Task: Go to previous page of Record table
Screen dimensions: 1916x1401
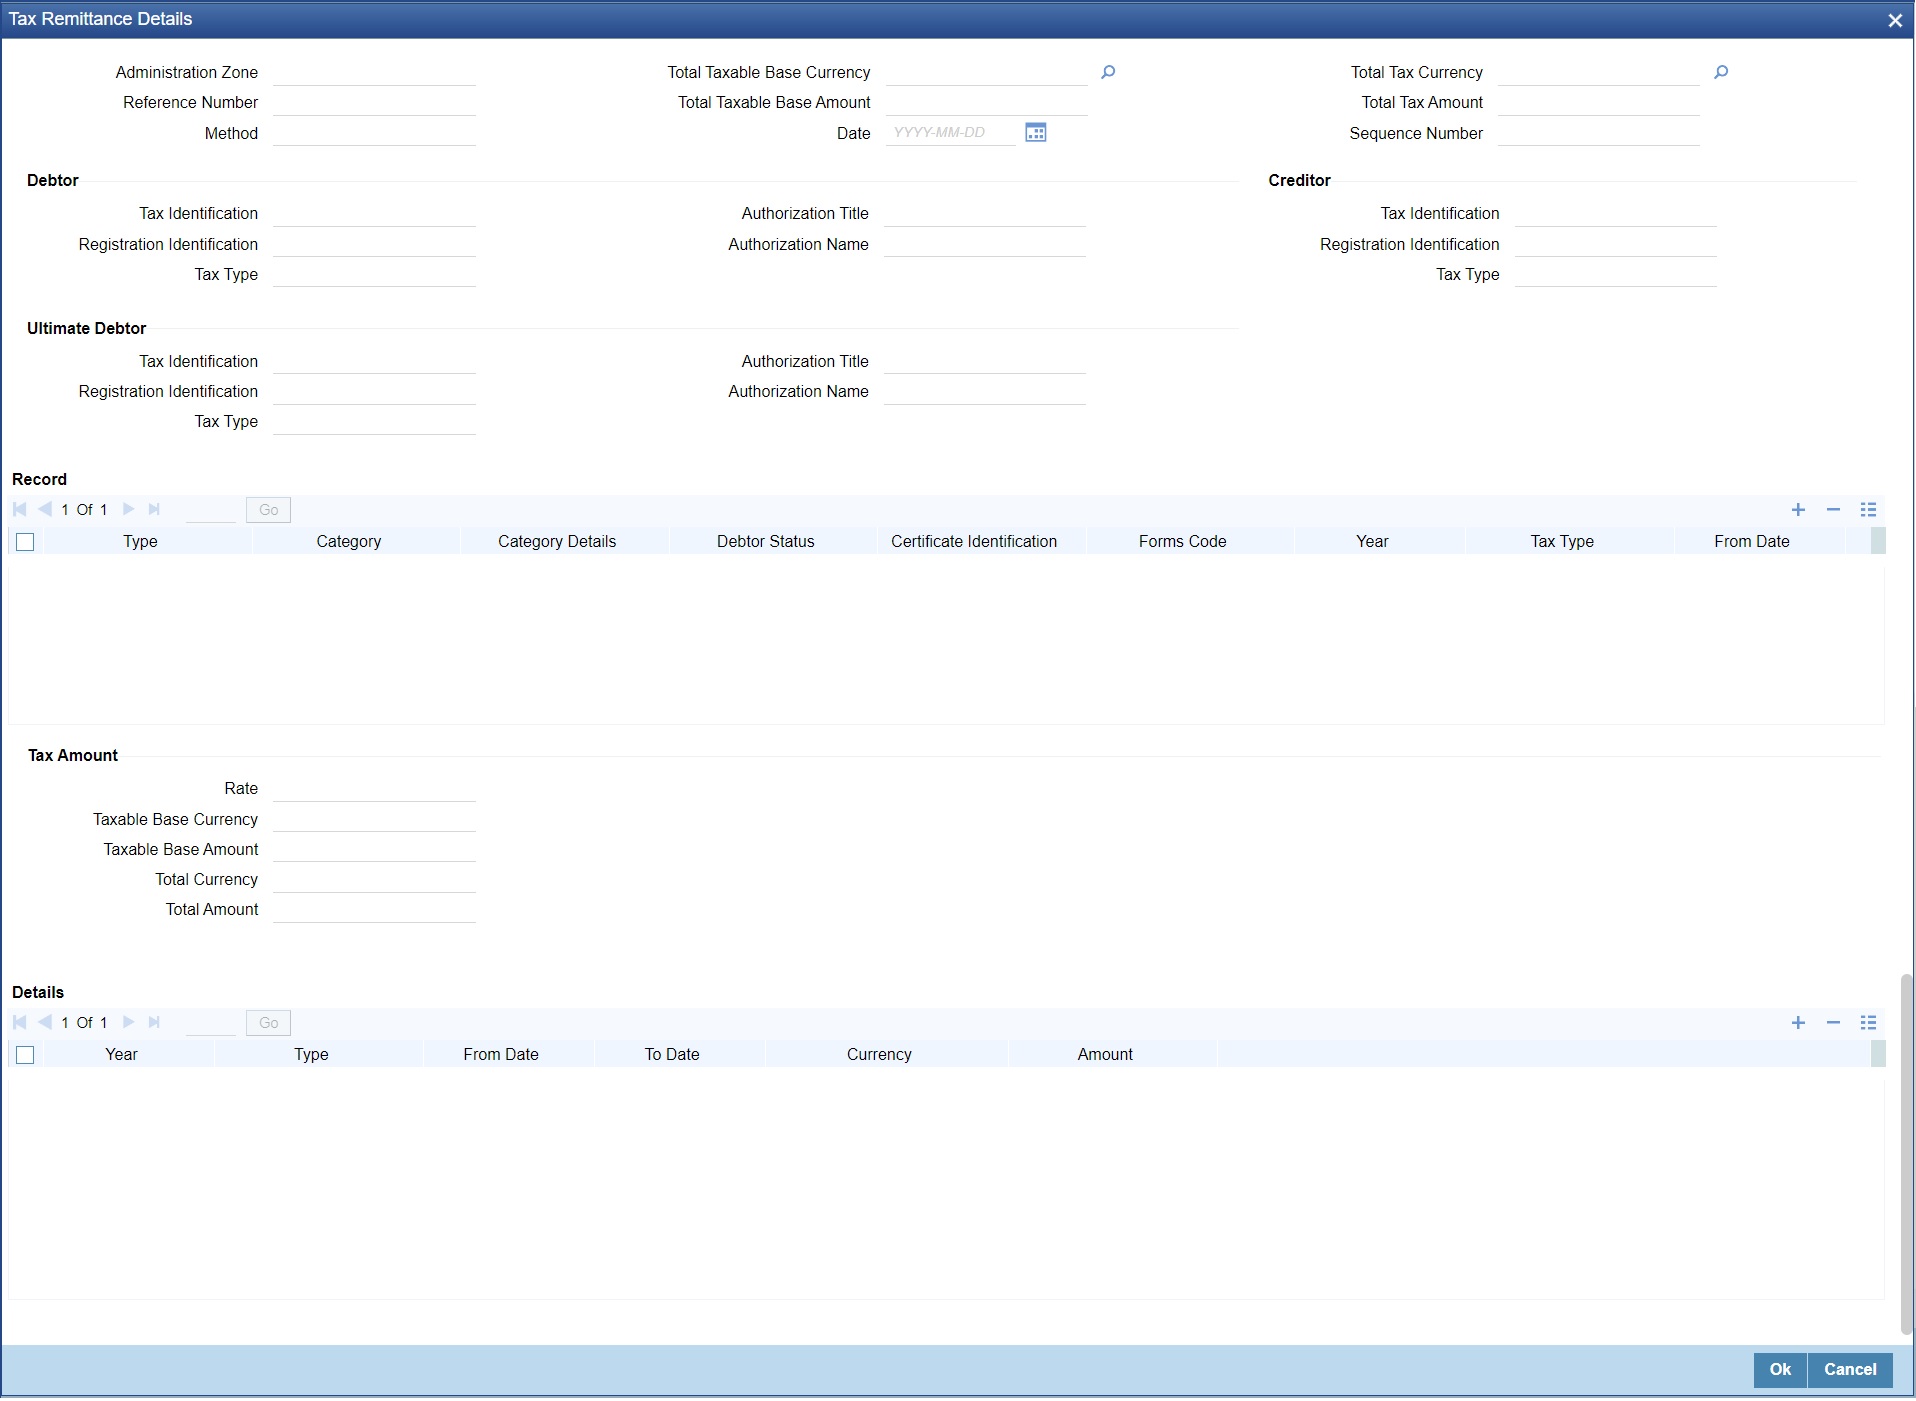Action: 45,509
